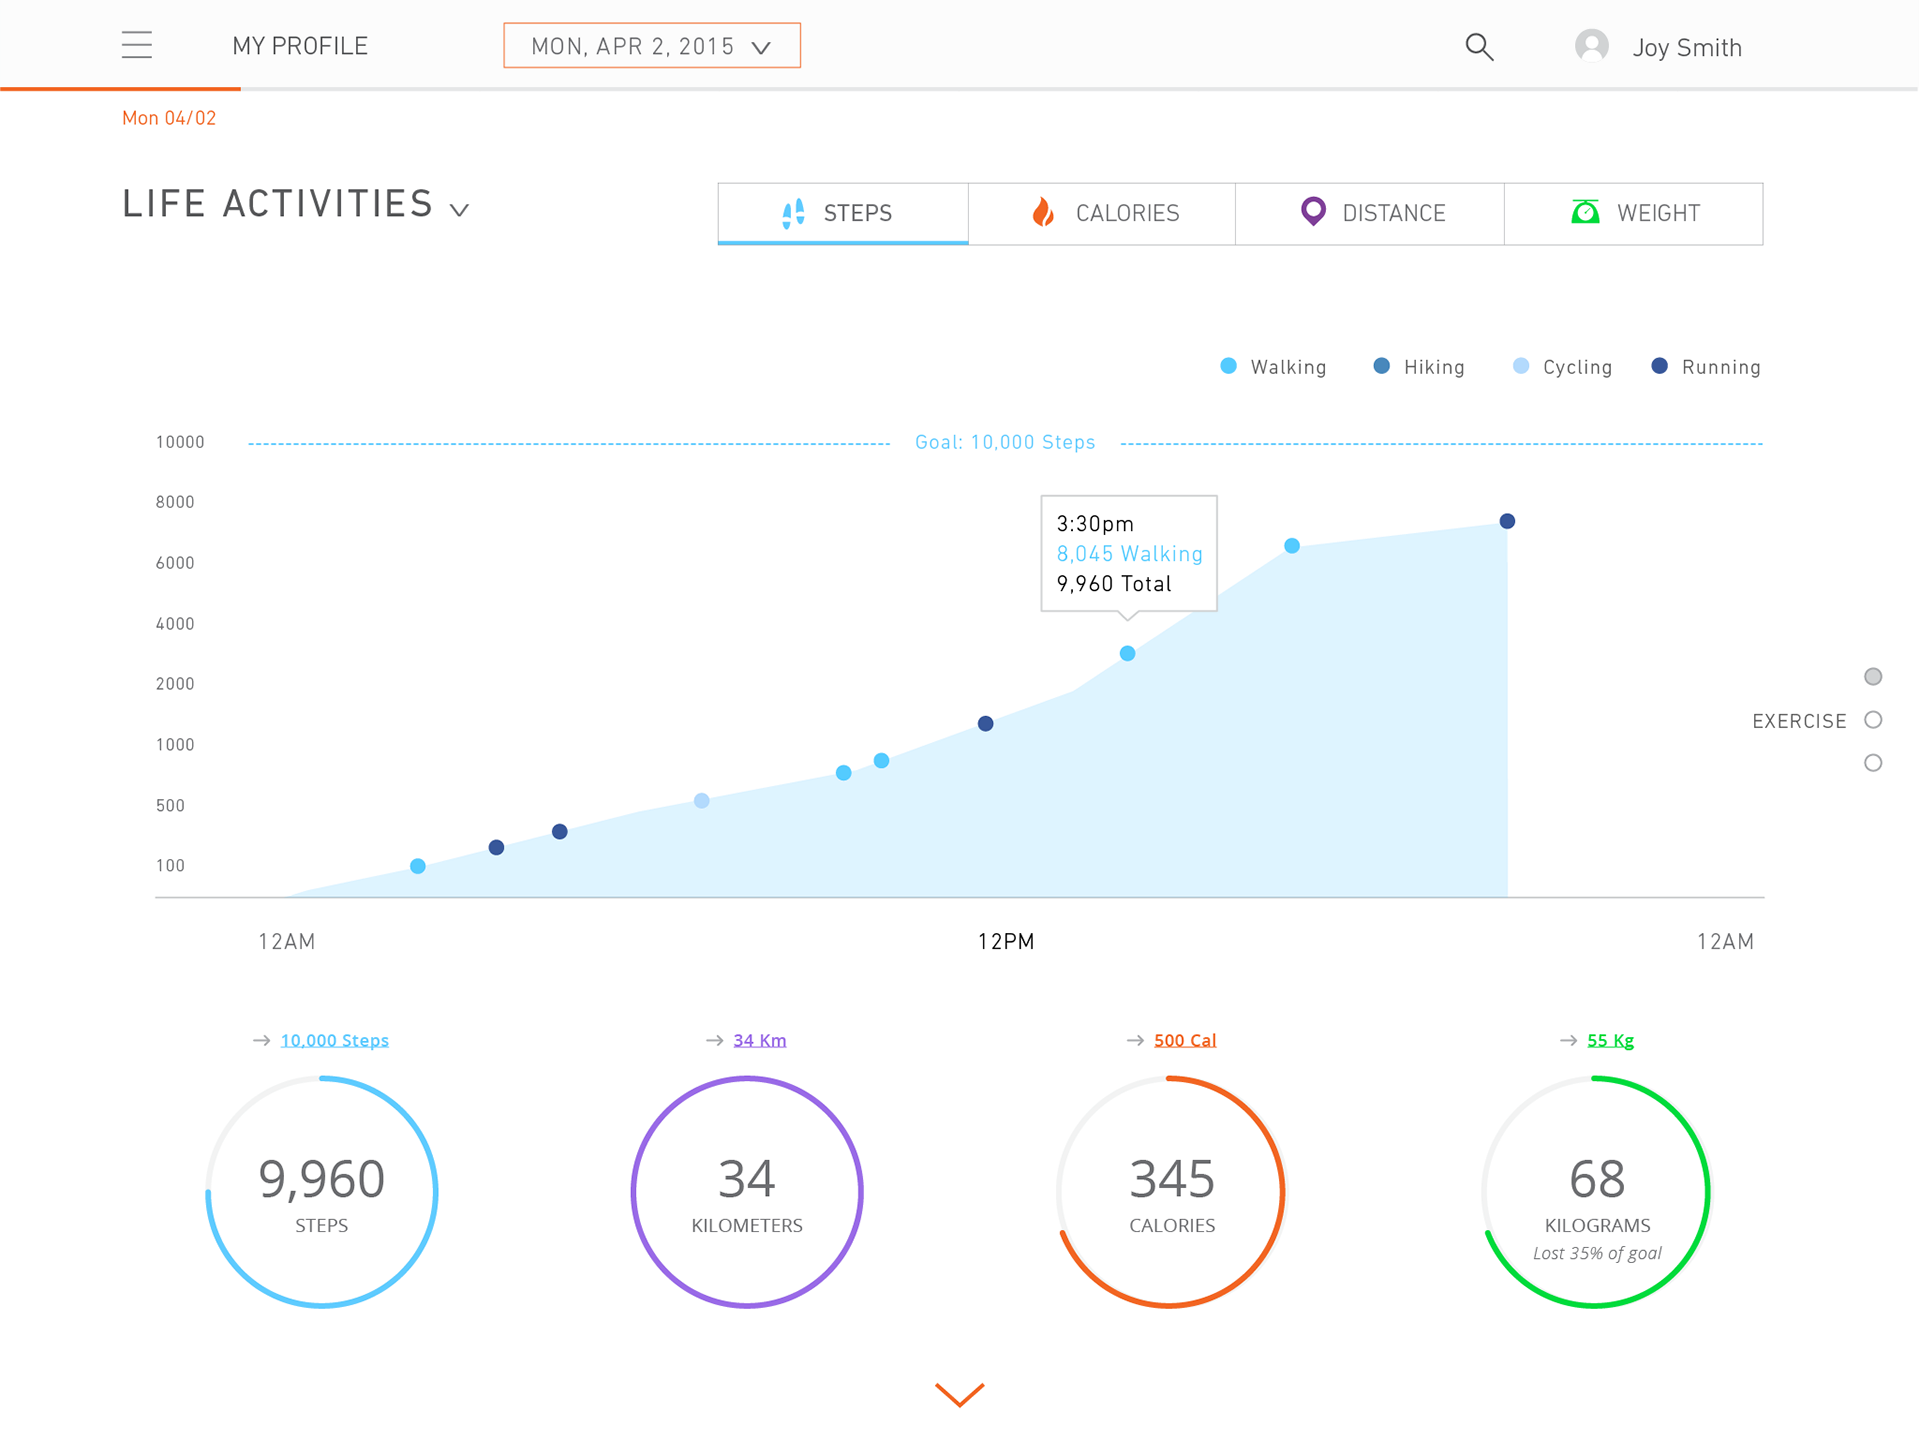Viewport: 1920px width, 1440px height.
Task: Click the 9,960 steps progress ring
Action: (x=322, y=1192)
